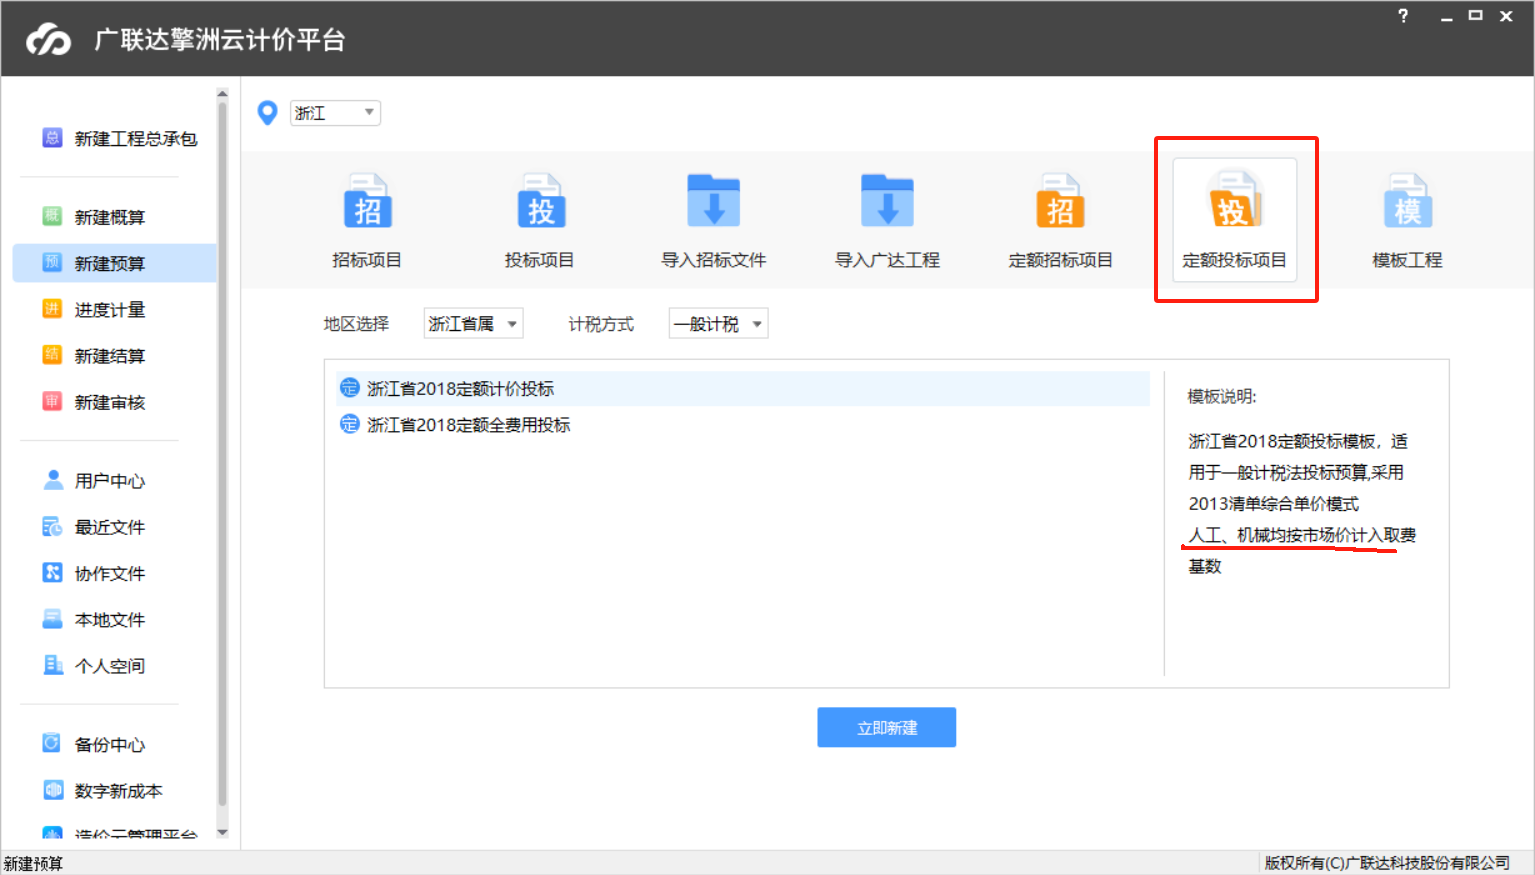Screen dimensions: 1535x875
Task: Click the 招标项目 icon
Action: coord(367,201)
